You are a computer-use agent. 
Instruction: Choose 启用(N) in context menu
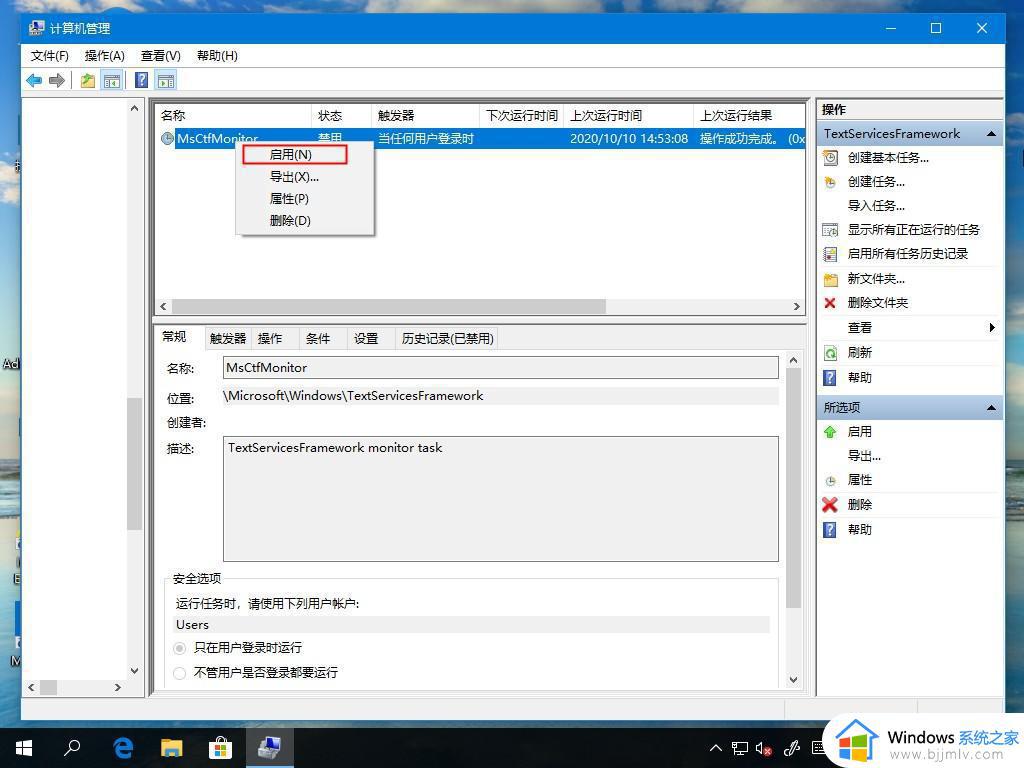click(x=294, y=155)
